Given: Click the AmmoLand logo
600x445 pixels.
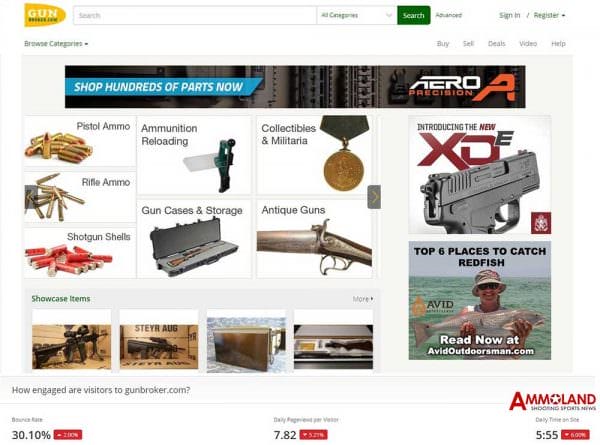Looking at the screenshot, I should click(553, 401).
